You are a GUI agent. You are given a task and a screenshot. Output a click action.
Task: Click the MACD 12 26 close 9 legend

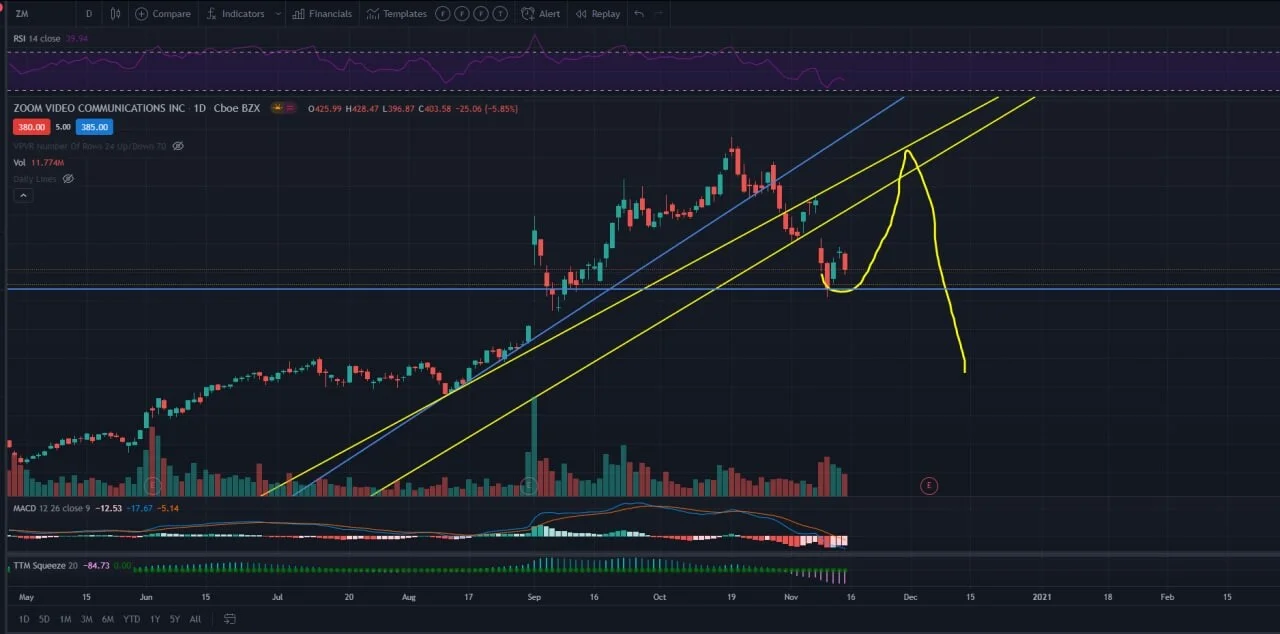(51, 508)
